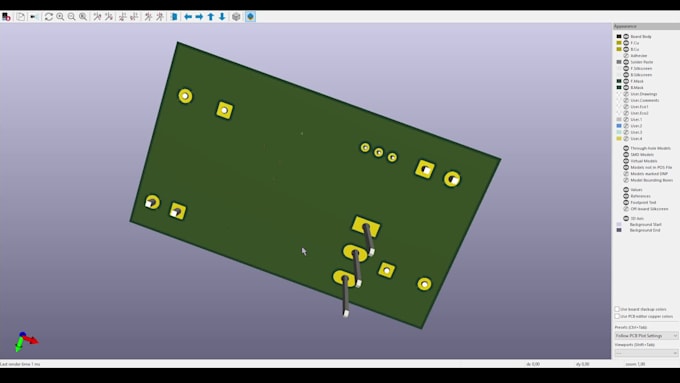Image resolution: width=680 pixels, height=383 pixels.
Task: Toggle Footprint Text visibility
Action: tap(626, 202)
